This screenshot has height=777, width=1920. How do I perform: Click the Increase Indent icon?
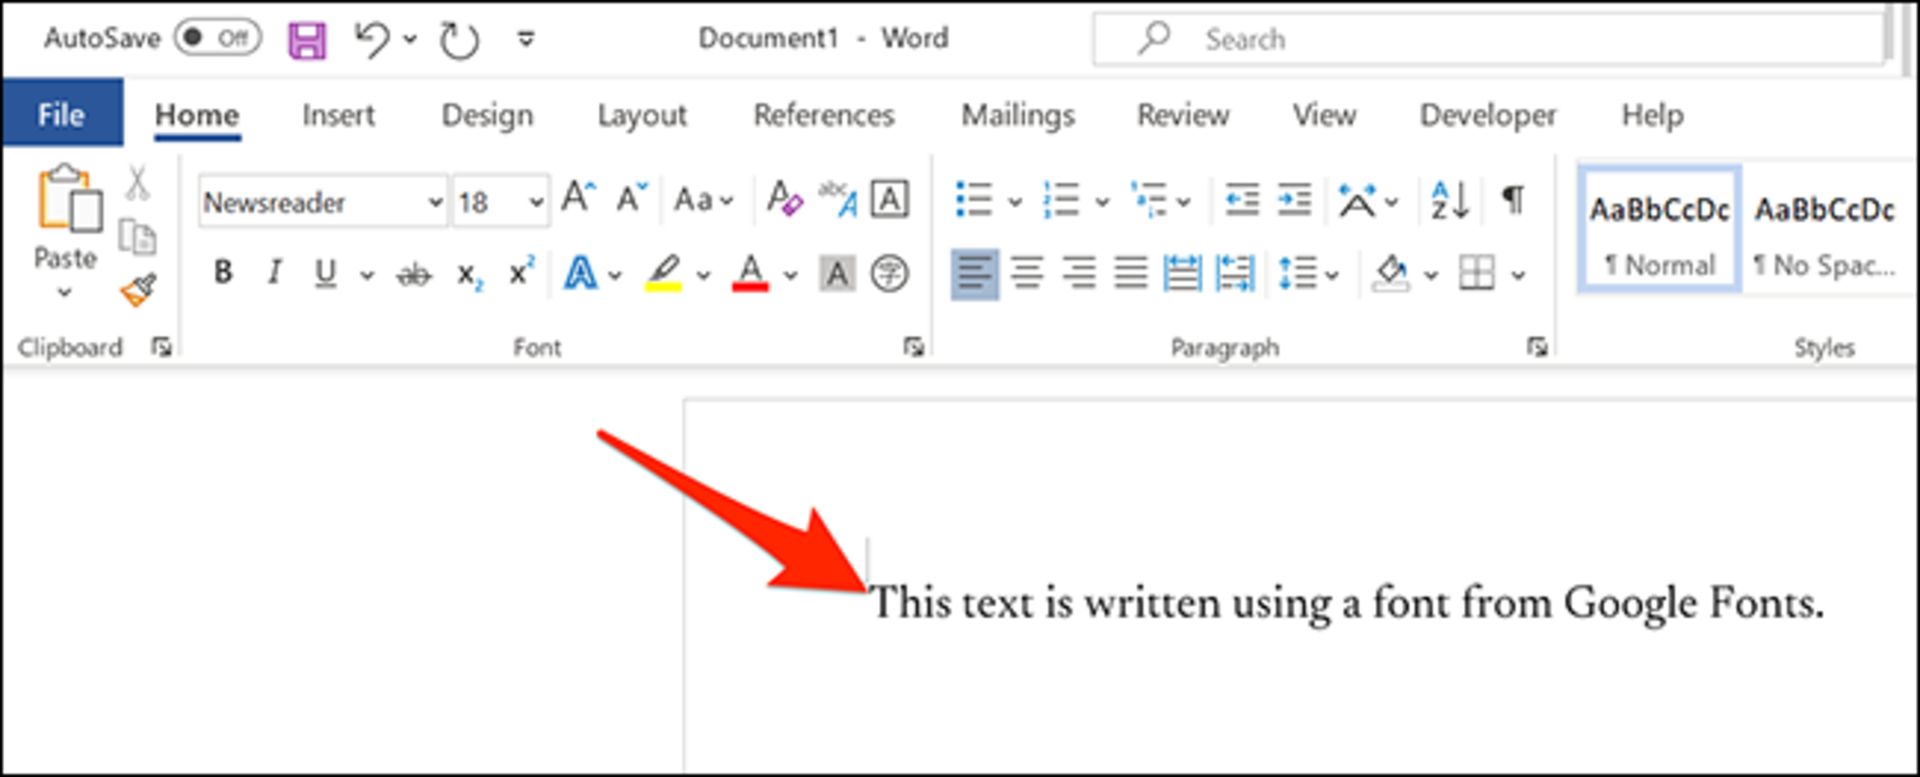pos(1294,200)
